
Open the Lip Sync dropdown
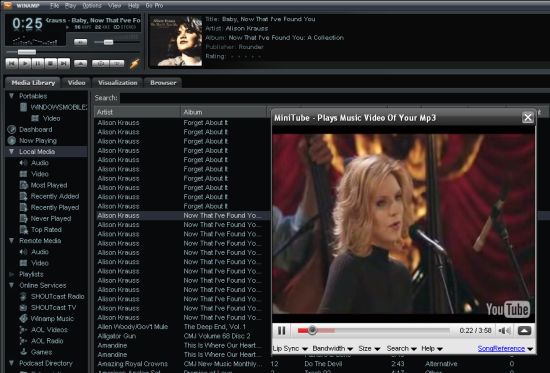pyautogui.click(x=290, y=348)
